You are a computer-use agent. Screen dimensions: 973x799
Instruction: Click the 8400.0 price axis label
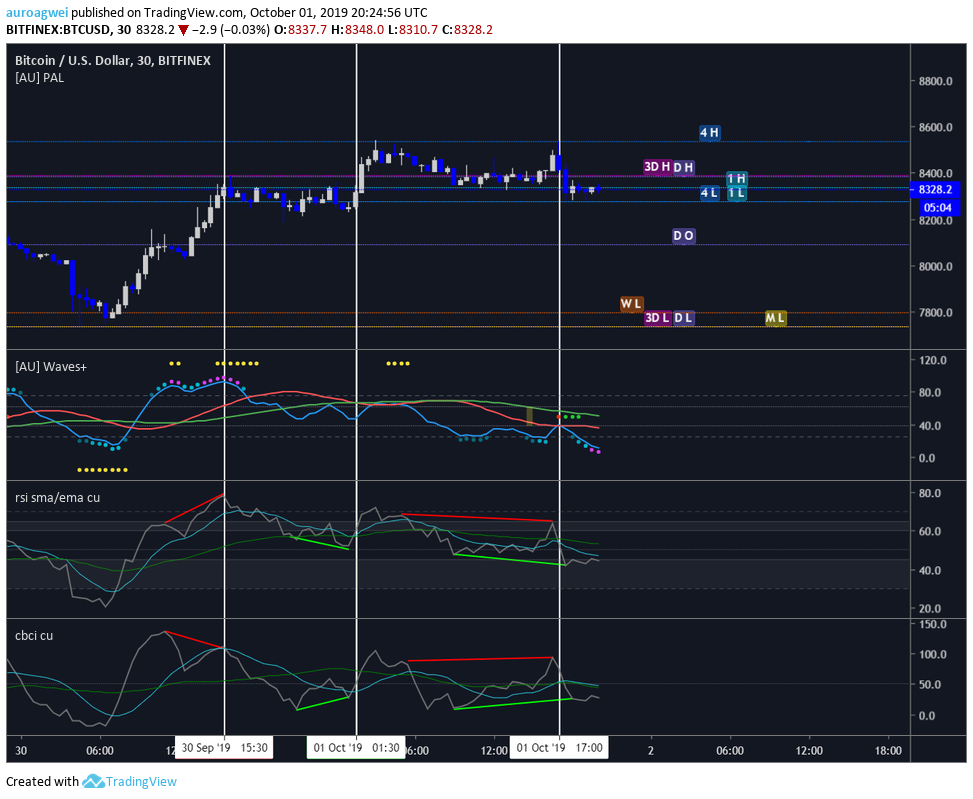click(936, 174)
